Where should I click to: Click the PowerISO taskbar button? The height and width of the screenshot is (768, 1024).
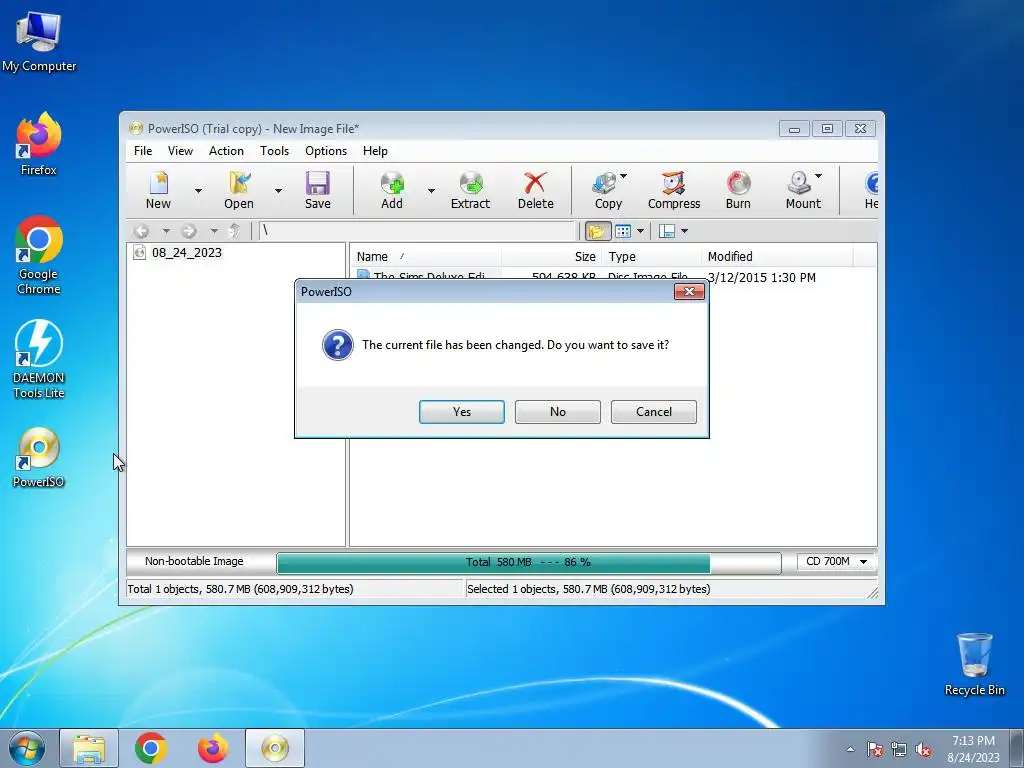tap(275, 748)
